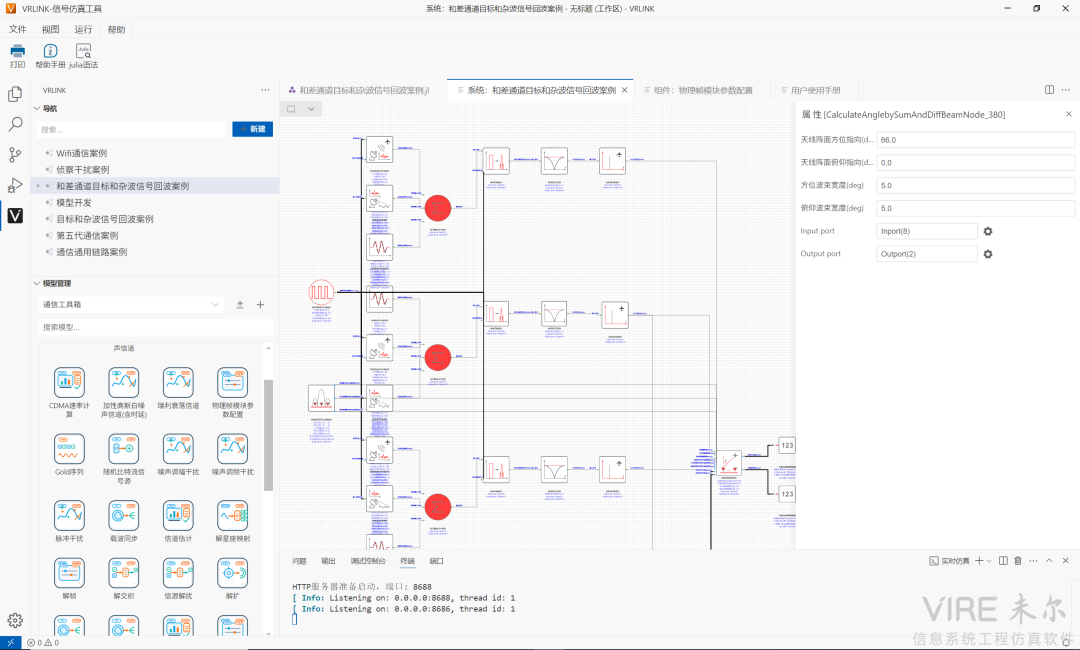
Task: Switch to 用户使用手册 tab
Action: (x=815, y=90)
